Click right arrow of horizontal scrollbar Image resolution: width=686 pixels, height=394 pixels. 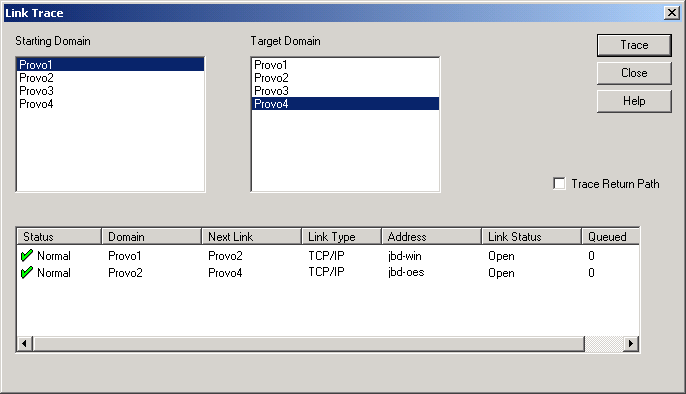[631, 344]
